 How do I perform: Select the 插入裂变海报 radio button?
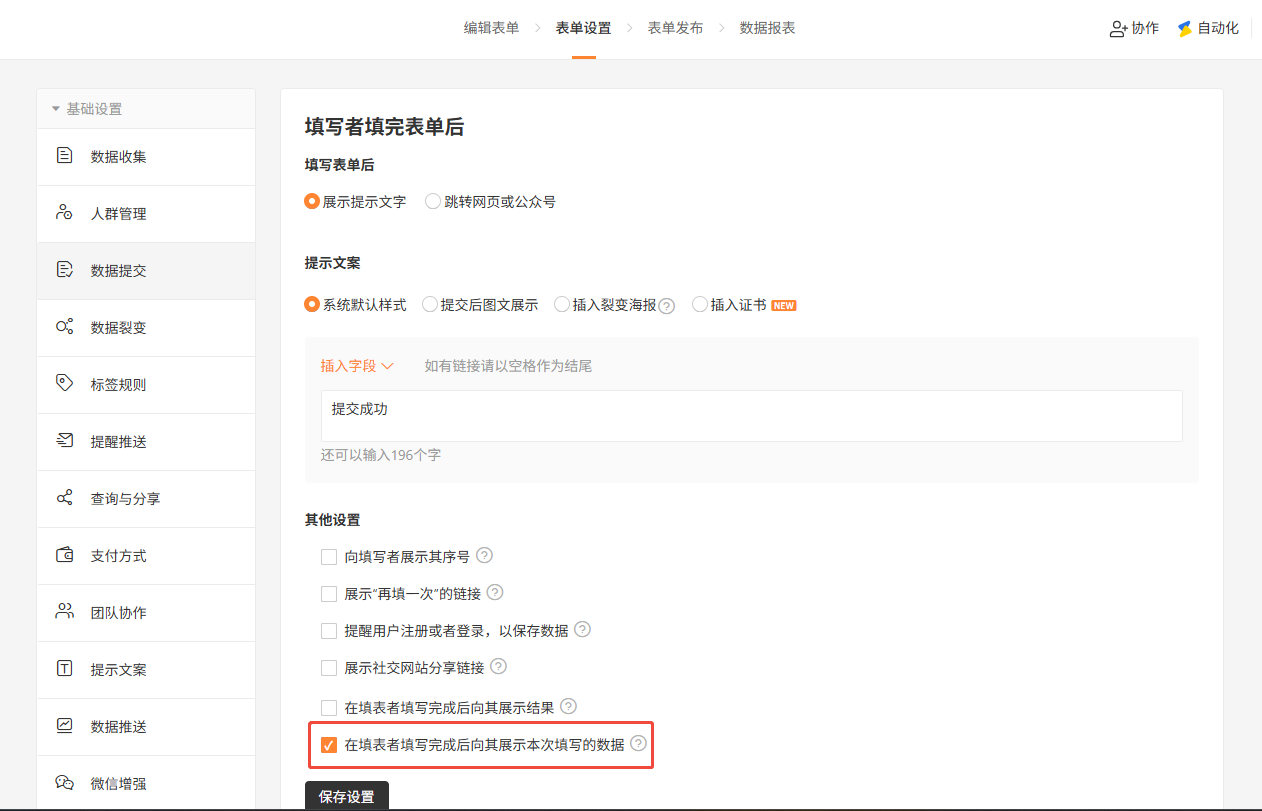562,304
